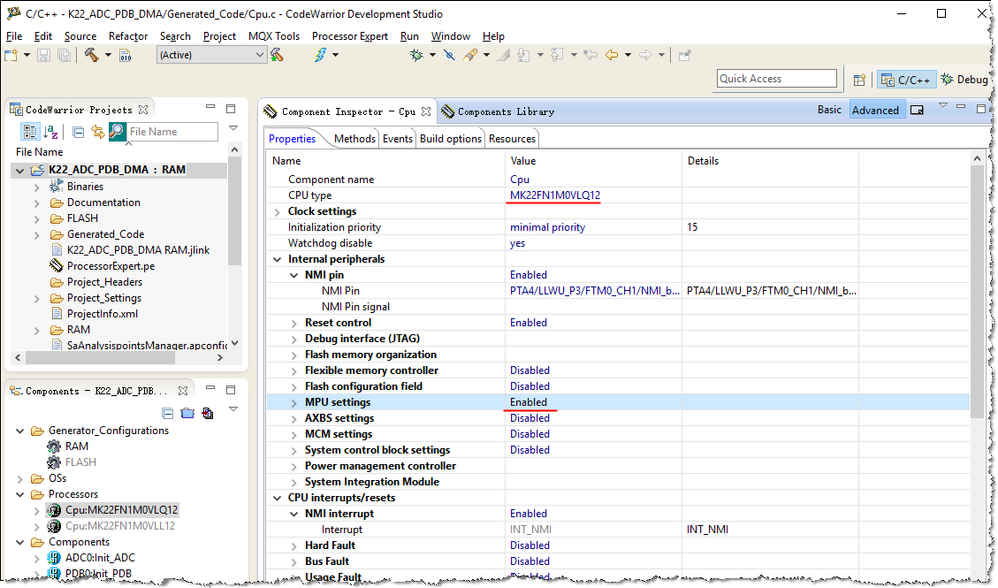Toggle the Advanced view mode
Image resolution: width=998 pixels, height=588 pixels.
pyautogui.click(x=875, y=110)
